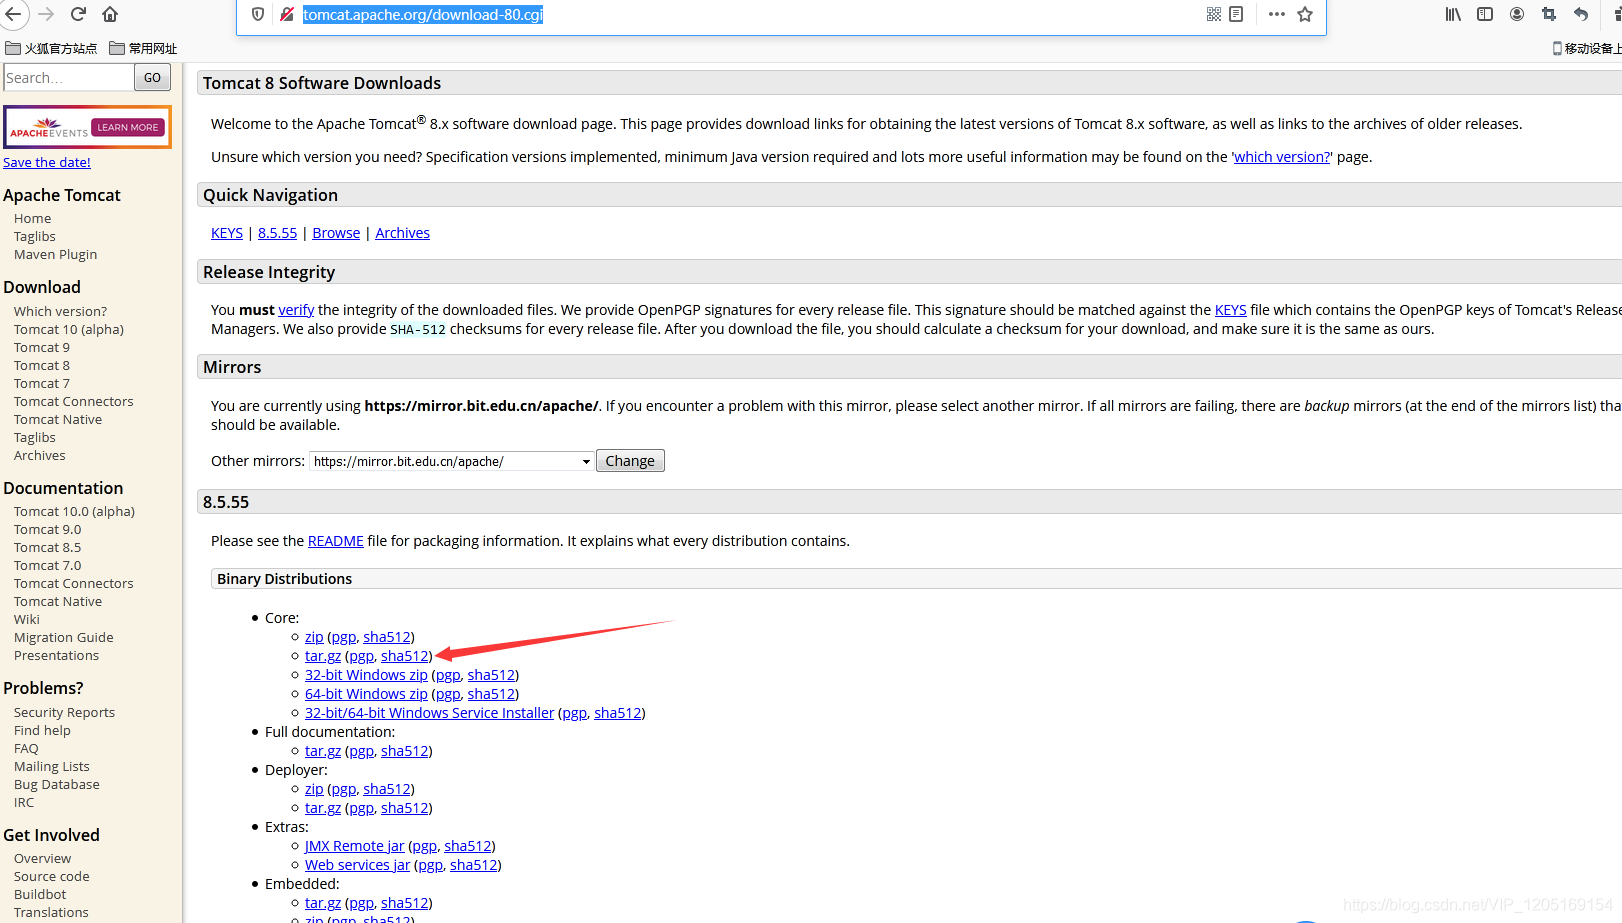
Task: Open 火狐官方站点 bookmarks folder
Action: [51, 48]
